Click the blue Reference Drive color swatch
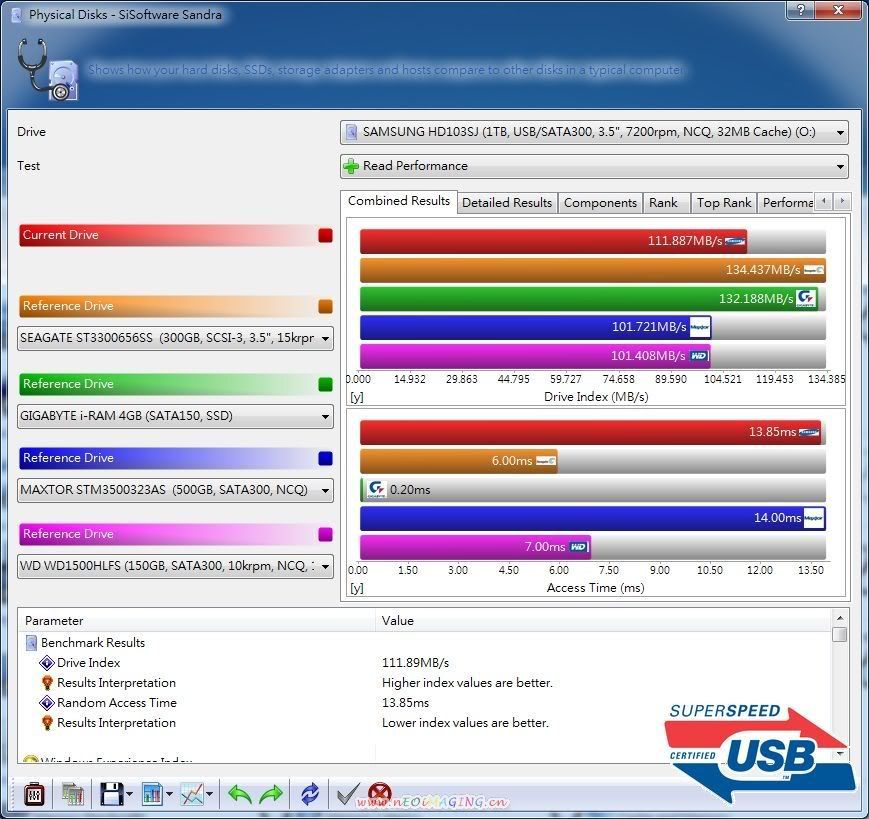The image size is (869, 819). point(325,458)
